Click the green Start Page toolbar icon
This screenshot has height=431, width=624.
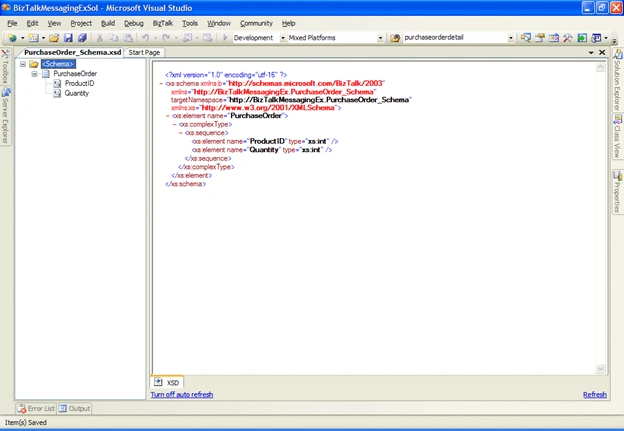[x=582, y=38]
